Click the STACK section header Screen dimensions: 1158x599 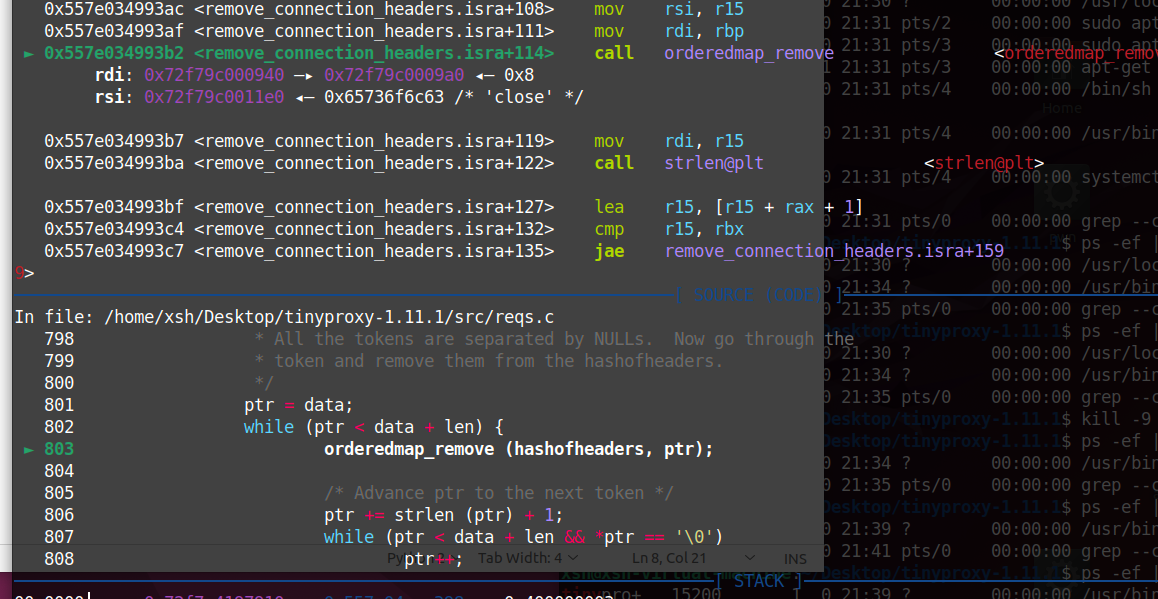pyautogui.click(x=759, y=581)
